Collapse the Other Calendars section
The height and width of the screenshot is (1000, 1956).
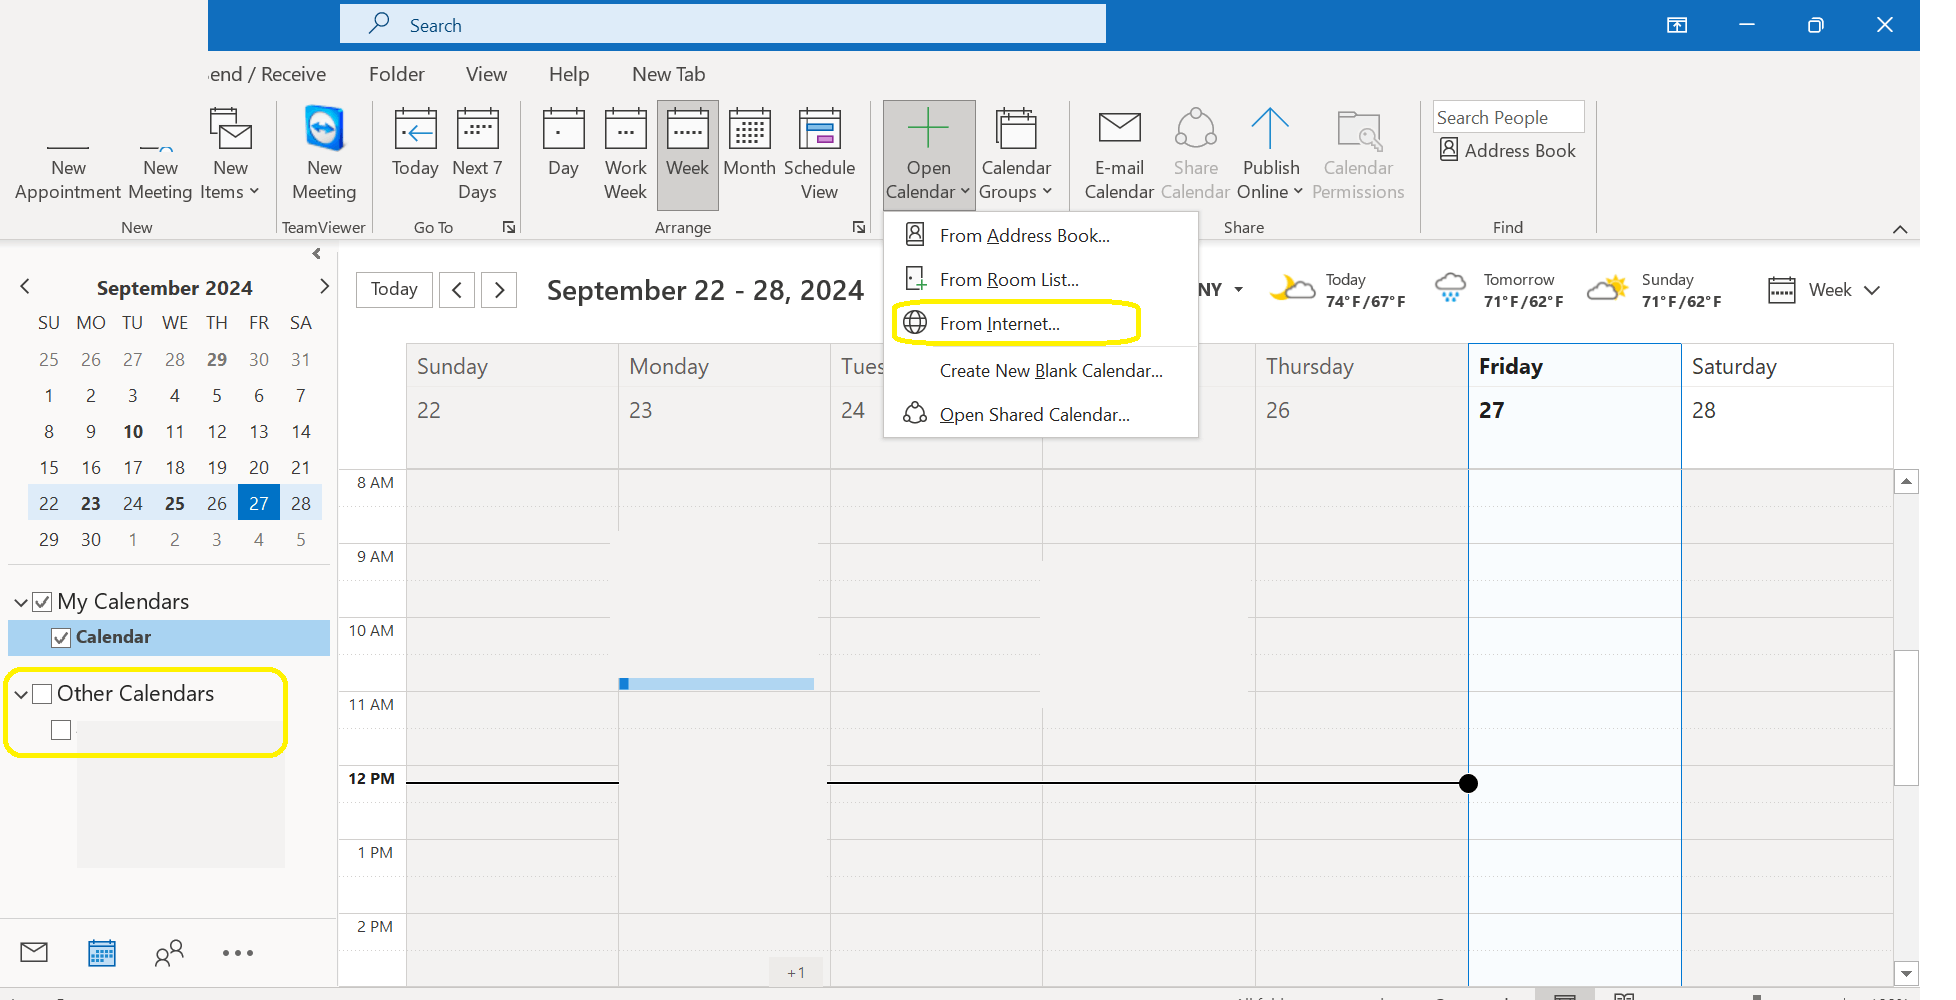pos(20,692)
